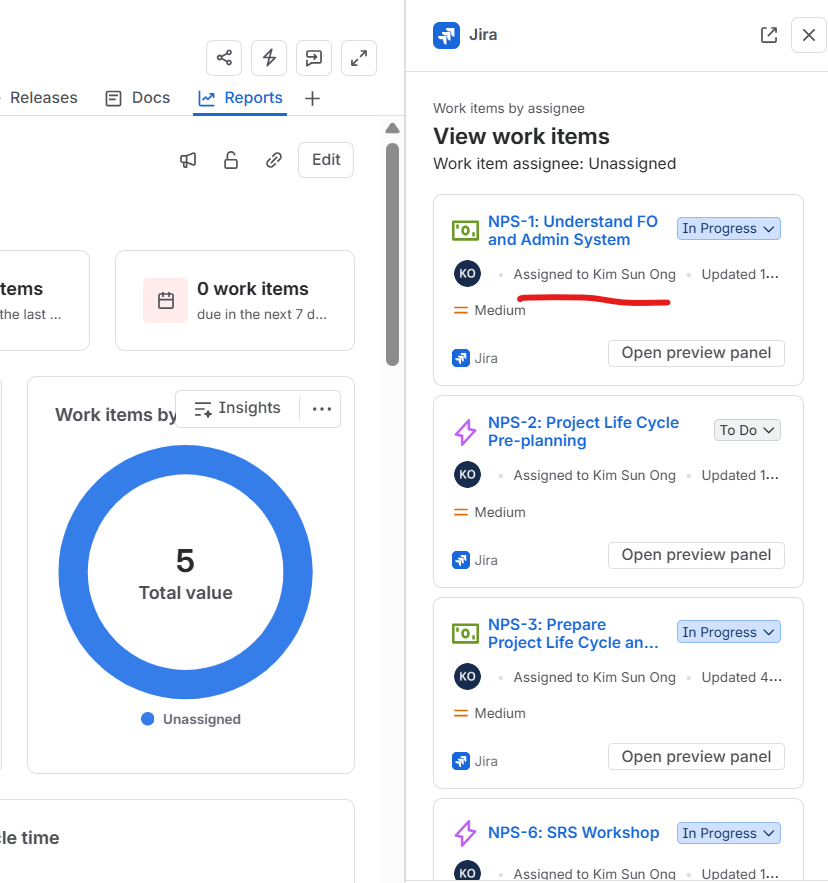Image resolution: width=828 pixels, height=883 pixels.
Task: Open the three-dot more menu on chart
Action: [322, 409]
